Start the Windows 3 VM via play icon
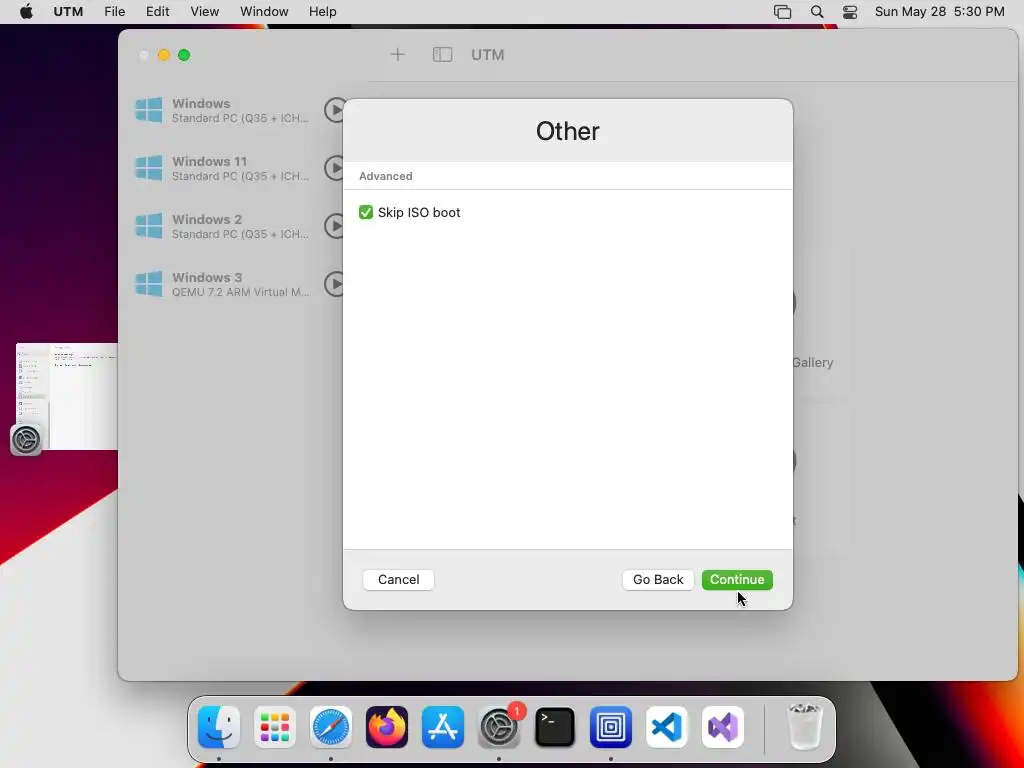This screenshot has height=768, width=1024. (x=335, y=284)
